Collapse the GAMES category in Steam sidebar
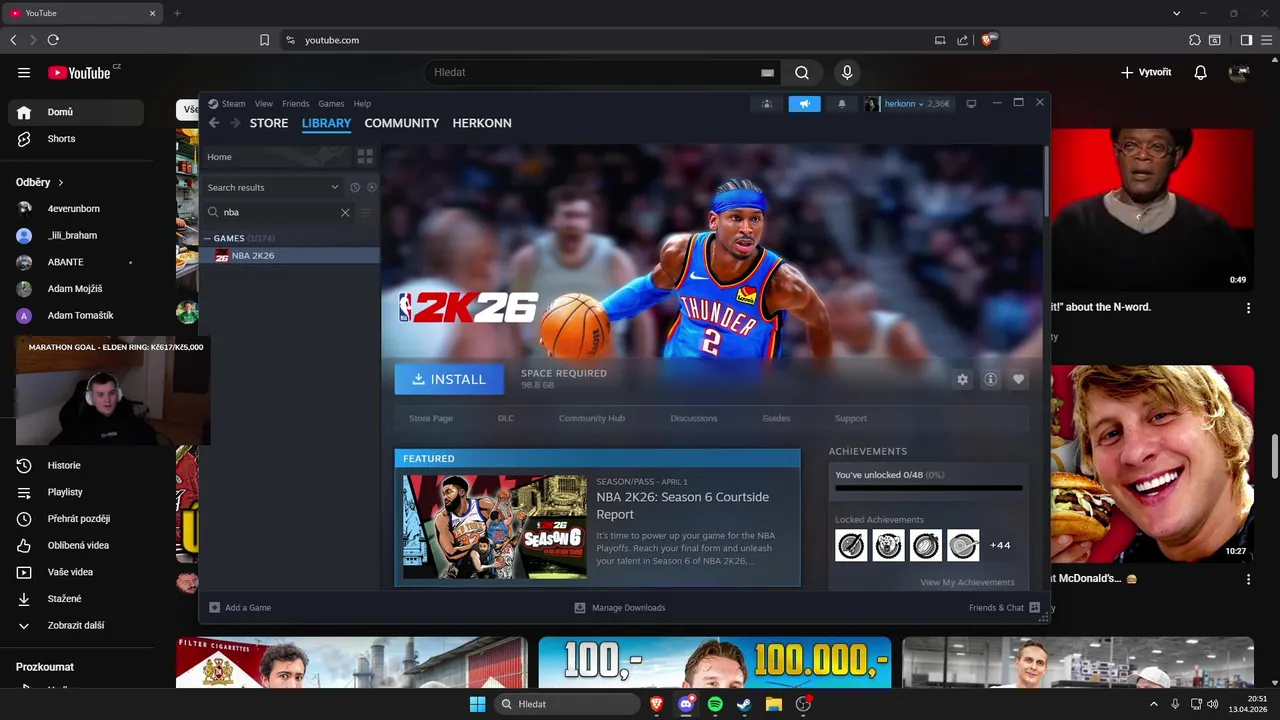This screenshot has height=720, width=1280. [207, 238]
